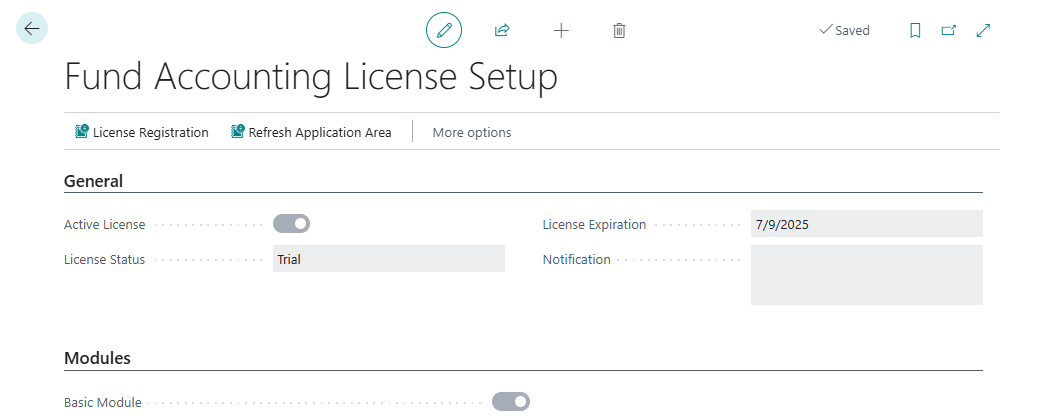
Task: Click the Saved status indicator
Action: point(844,30)
